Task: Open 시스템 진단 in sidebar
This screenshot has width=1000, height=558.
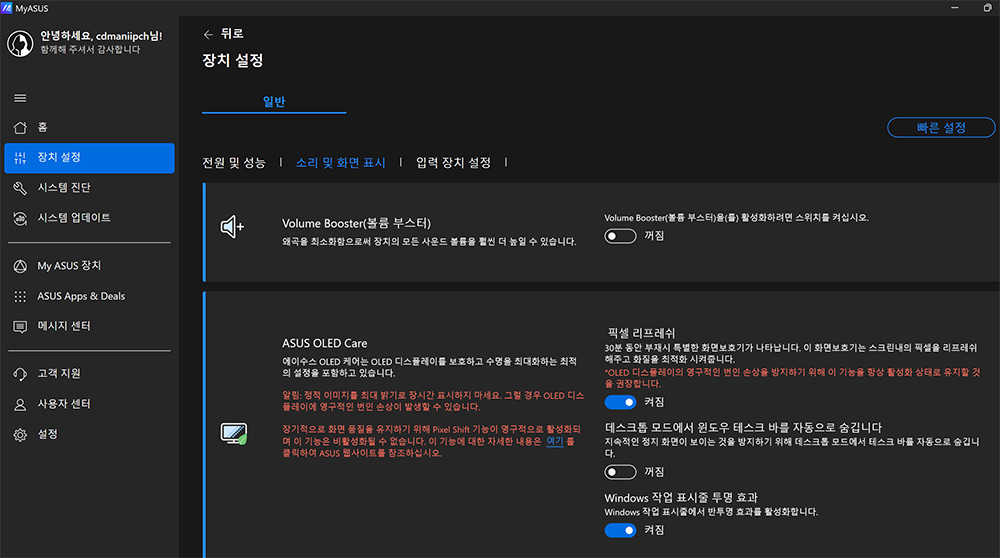Action: pyautogui.click(x=89, y=188)
